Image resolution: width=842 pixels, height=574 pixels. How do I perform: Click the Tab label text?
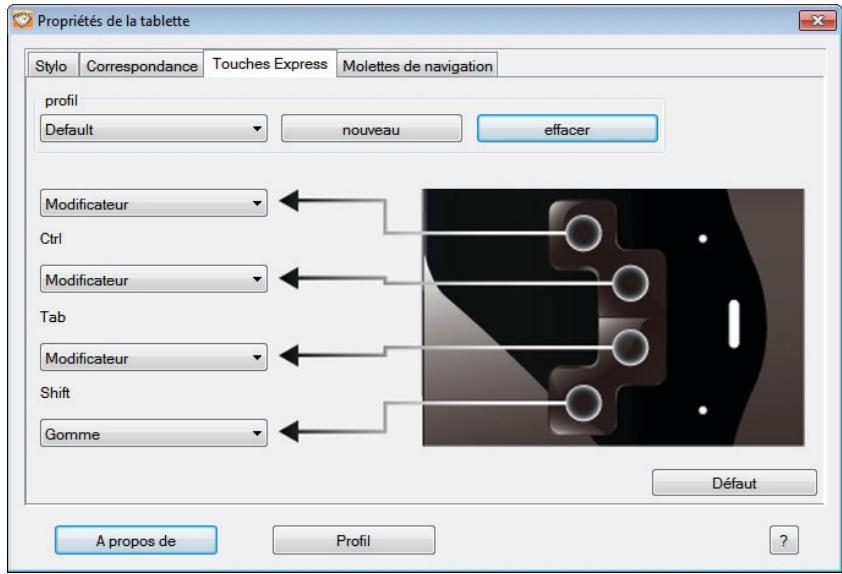coord(53,317)
